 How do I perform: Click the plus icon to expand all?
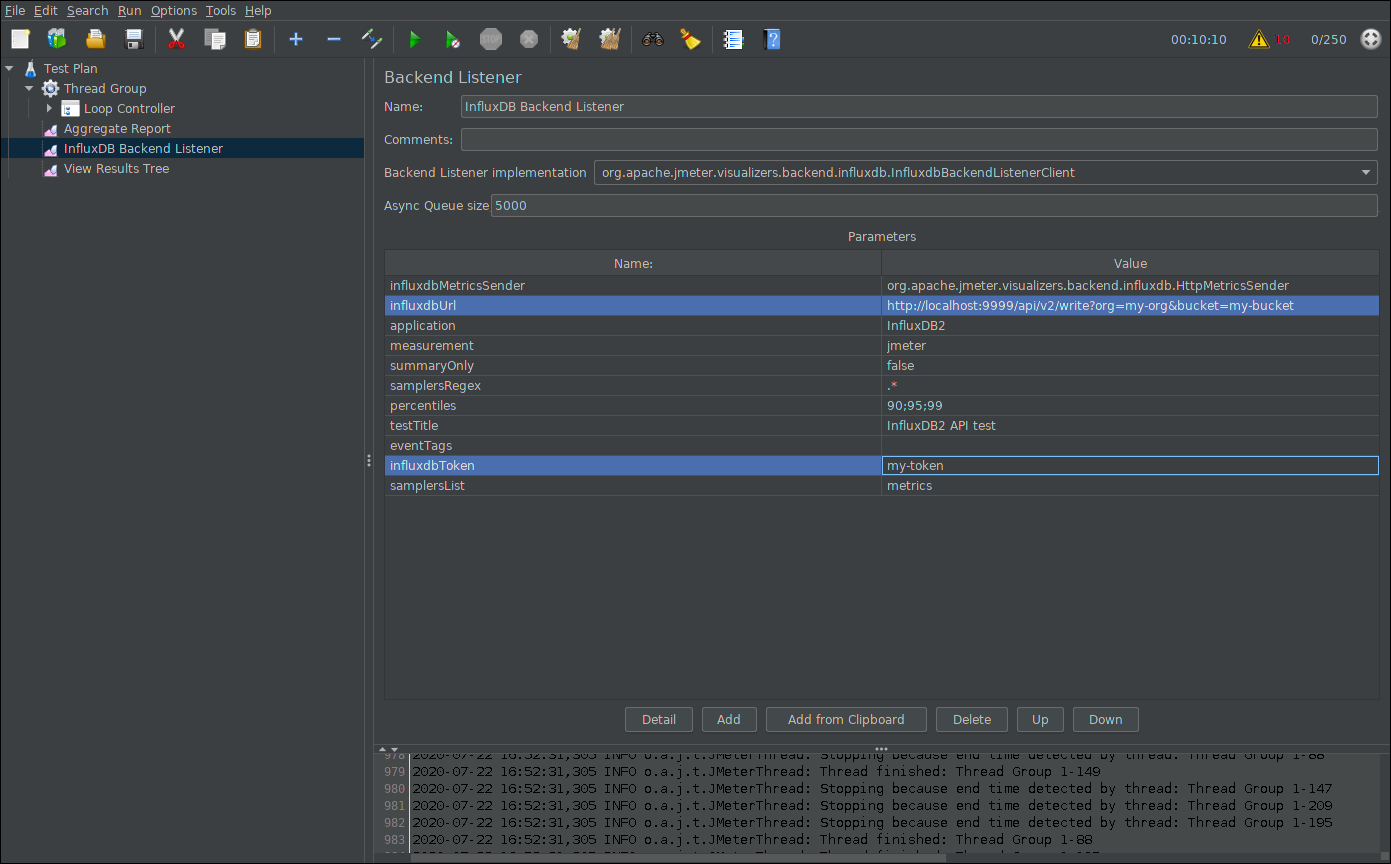tap(296, 39)
